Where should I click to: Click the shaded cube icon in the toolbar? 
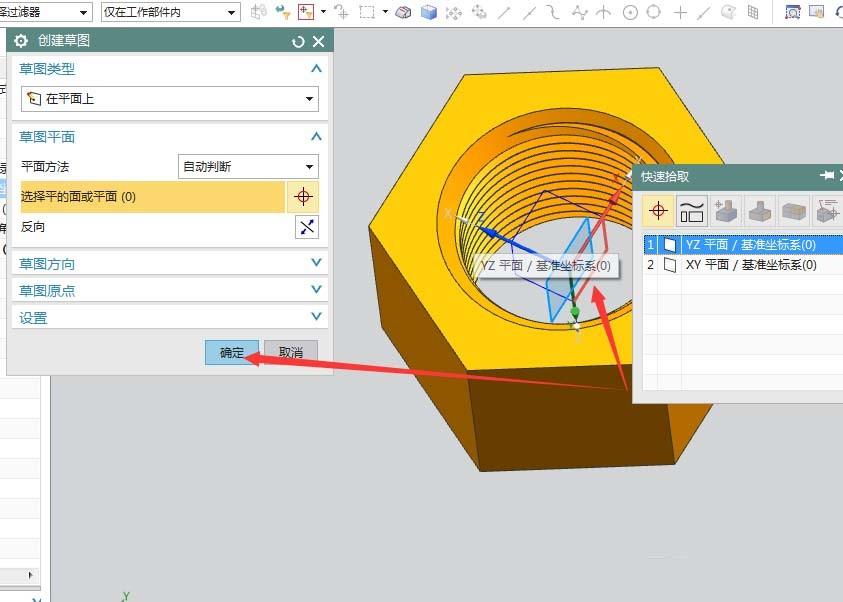click(x=429, y=12)
